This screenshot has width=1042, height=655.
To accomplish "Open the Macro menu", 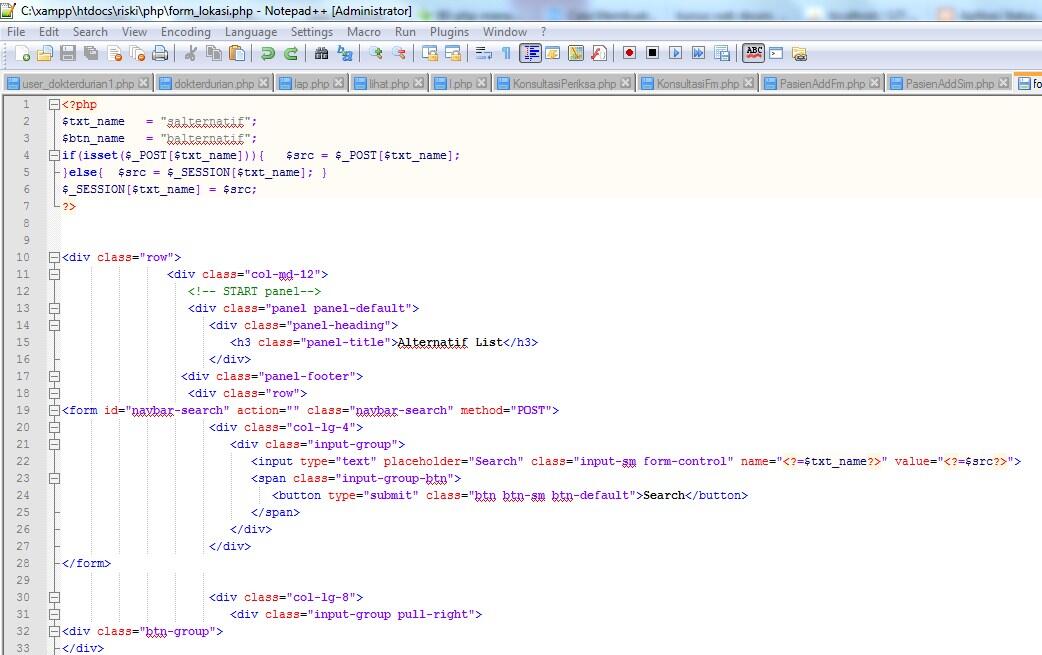I will coord(364,32).
